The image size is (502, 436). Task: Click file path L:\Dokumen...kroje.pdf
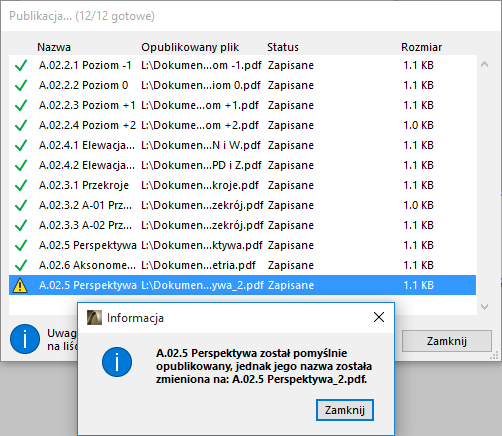click(200, 185)
